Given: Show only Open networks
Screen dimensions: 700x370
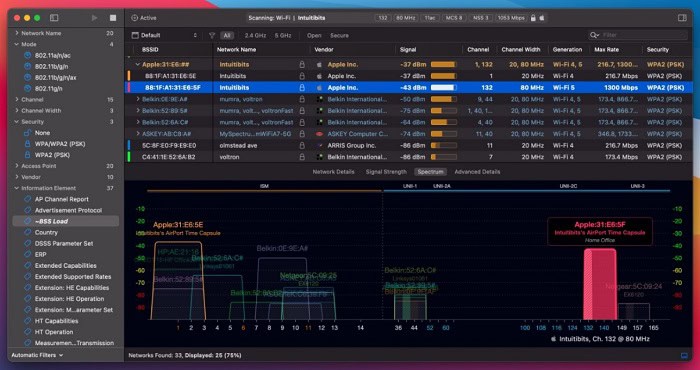Looking at the screenshot, I should (x=314, y=35).
